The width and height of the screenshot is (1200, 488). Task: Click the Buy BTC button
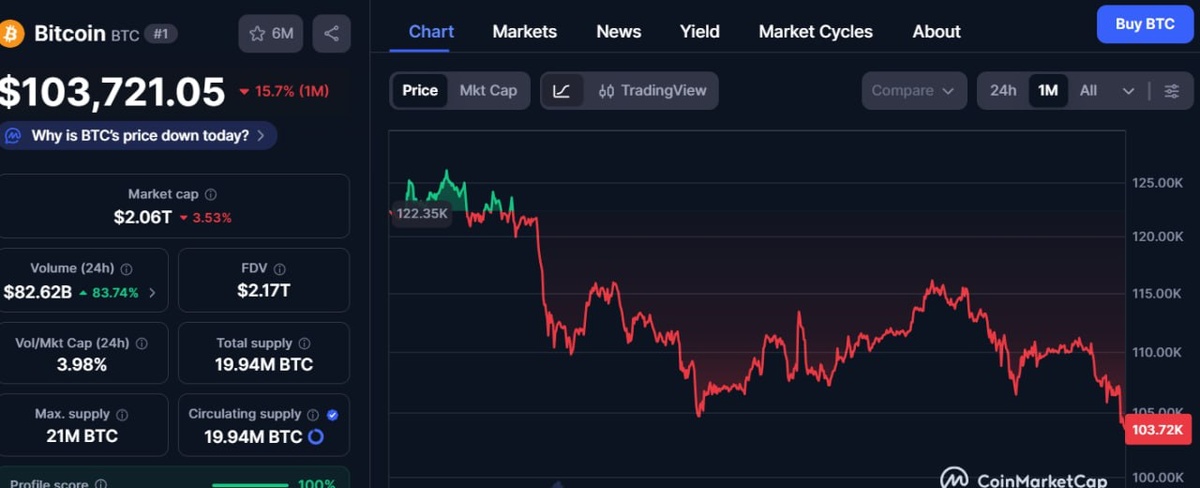[x=1145, y=24]
